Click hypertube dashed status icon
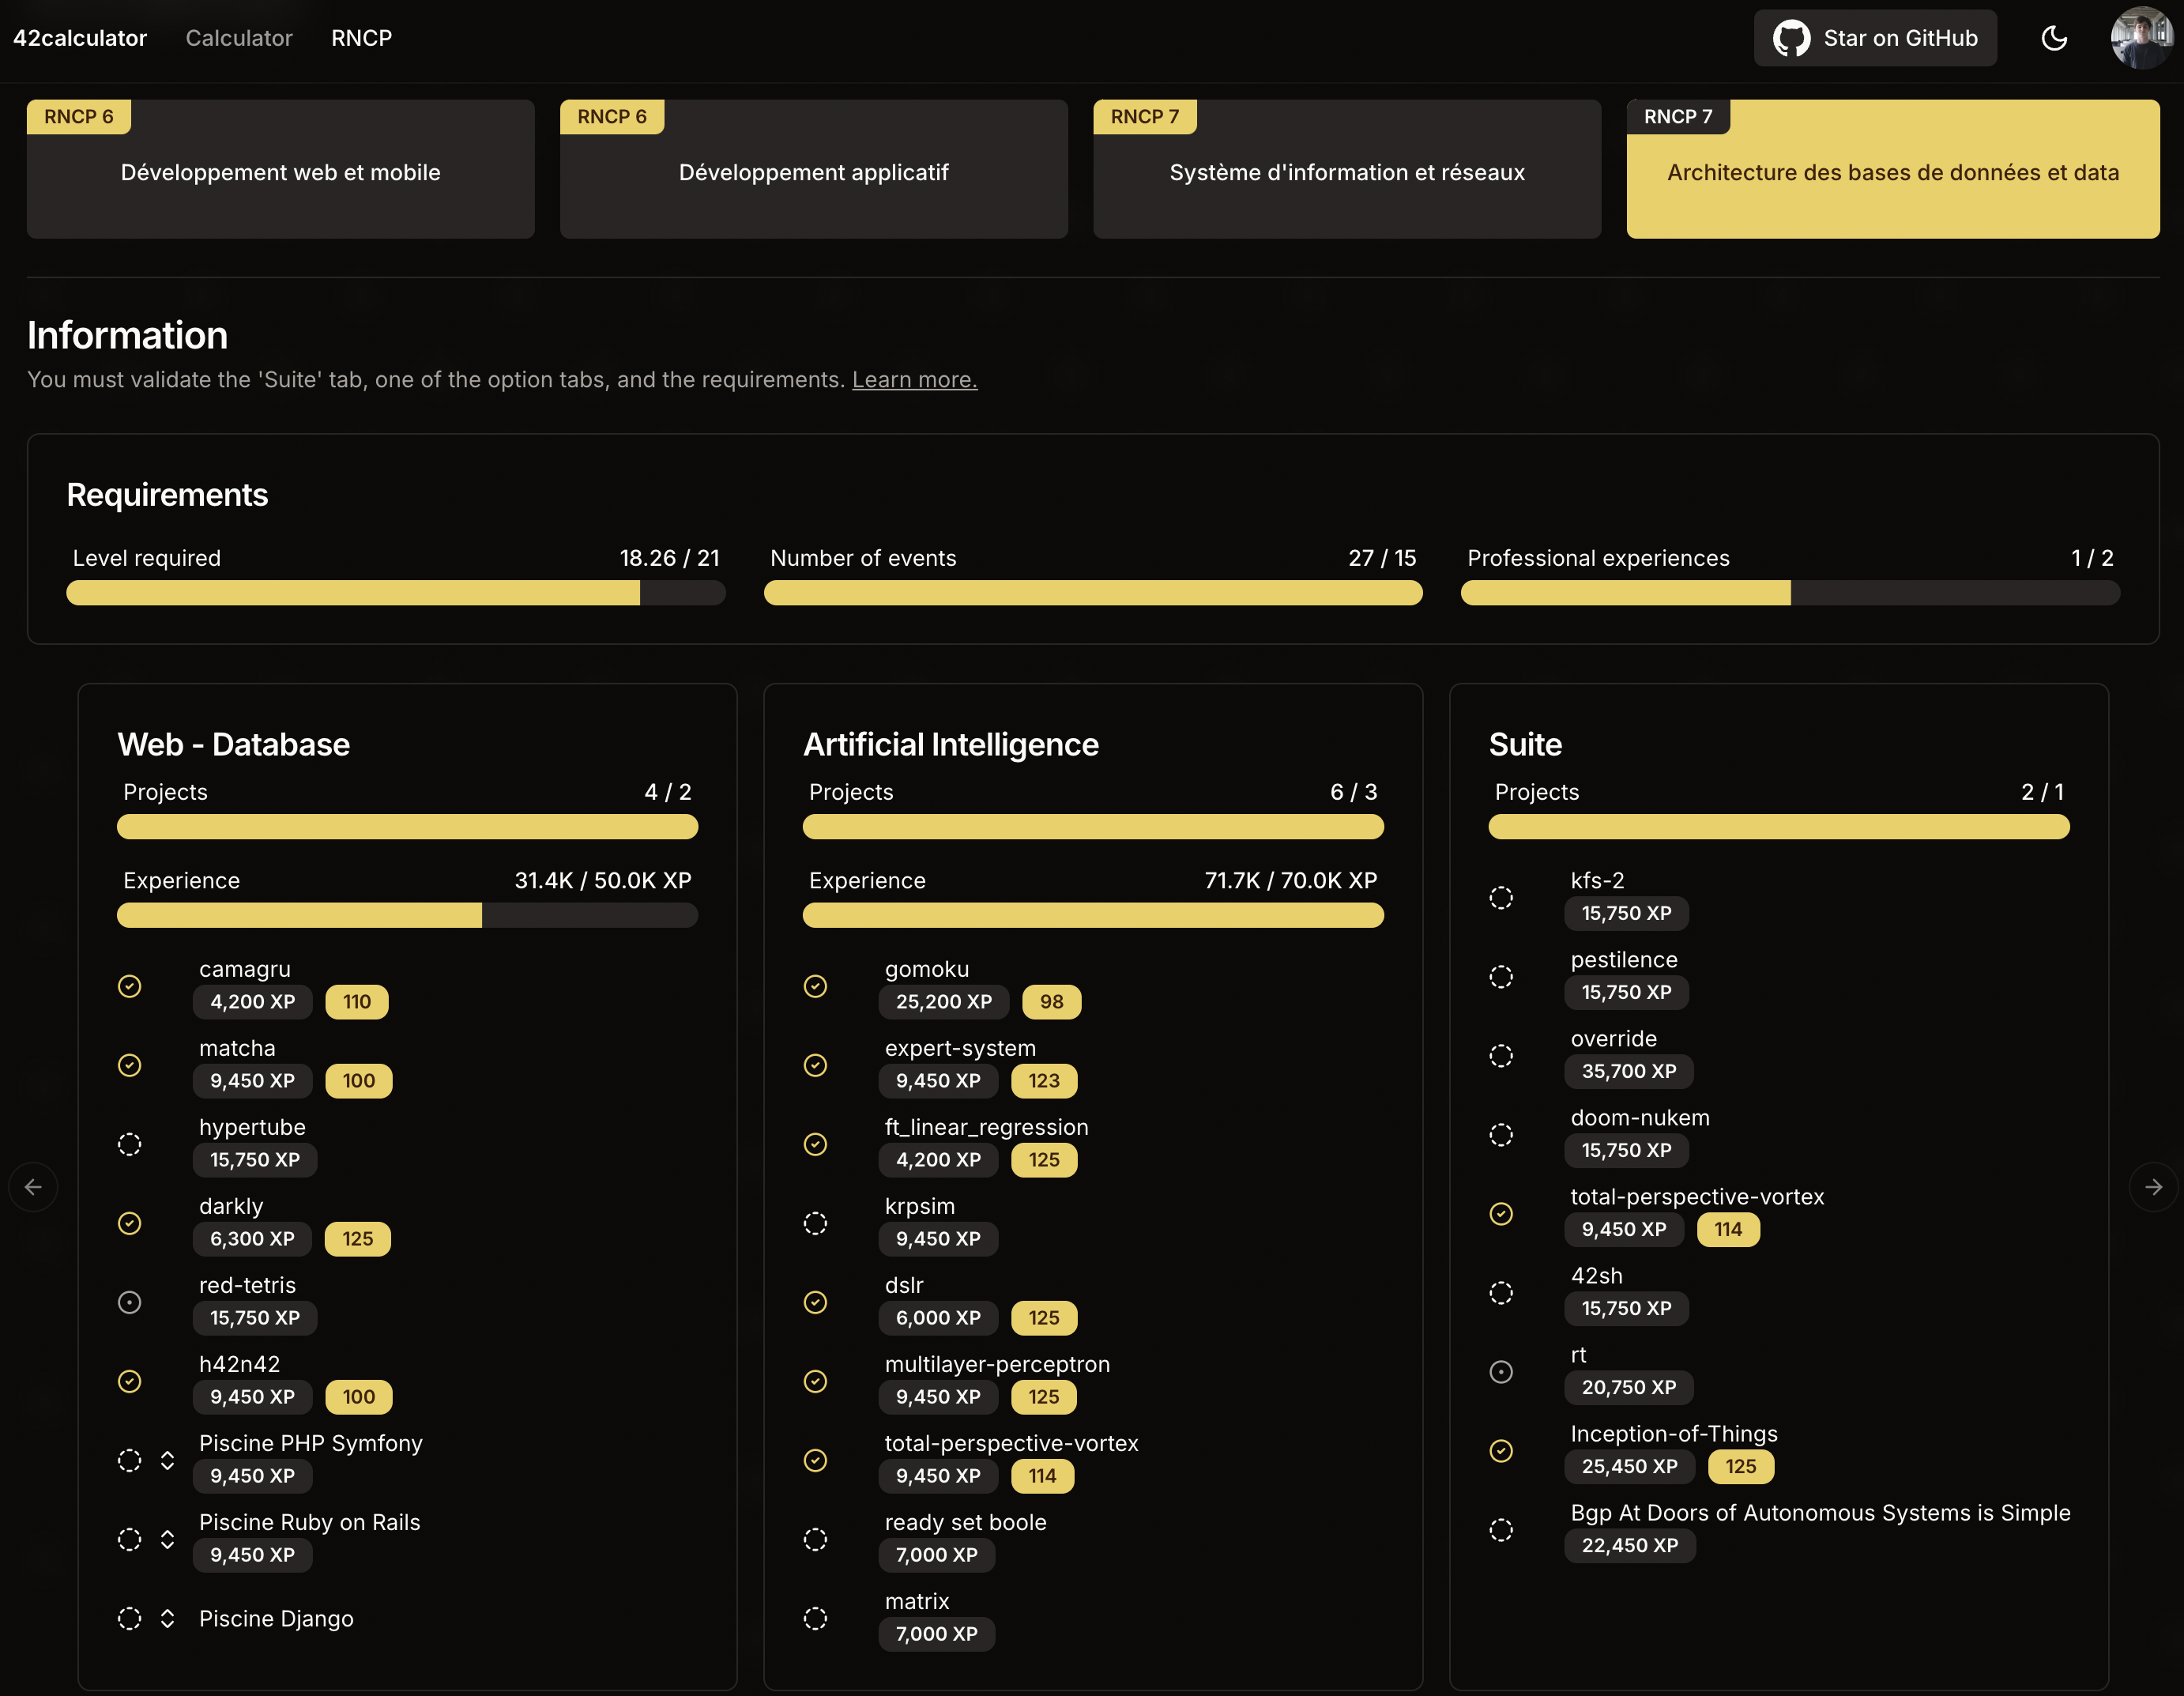Viewport: 2184px width, 1696px height. click(x=130, y=1144)
